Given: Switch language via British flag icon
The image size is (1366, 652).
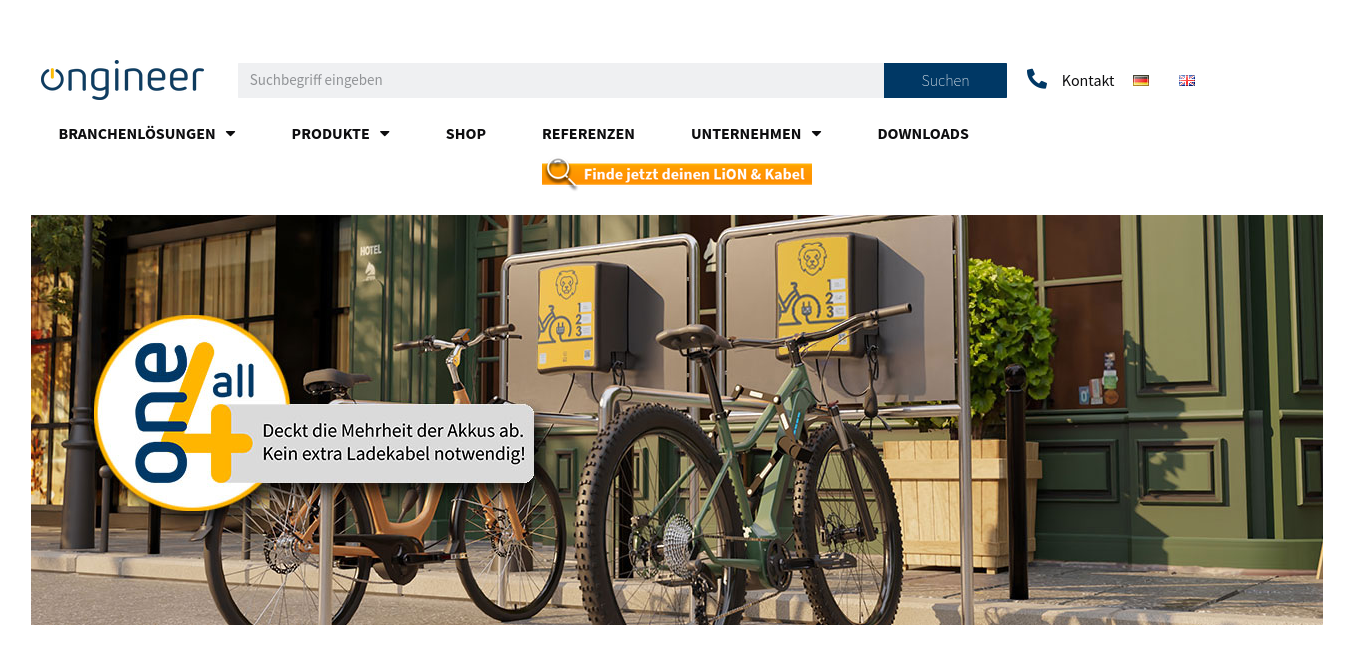Looking at the screenshot, I should point(1187,80).
